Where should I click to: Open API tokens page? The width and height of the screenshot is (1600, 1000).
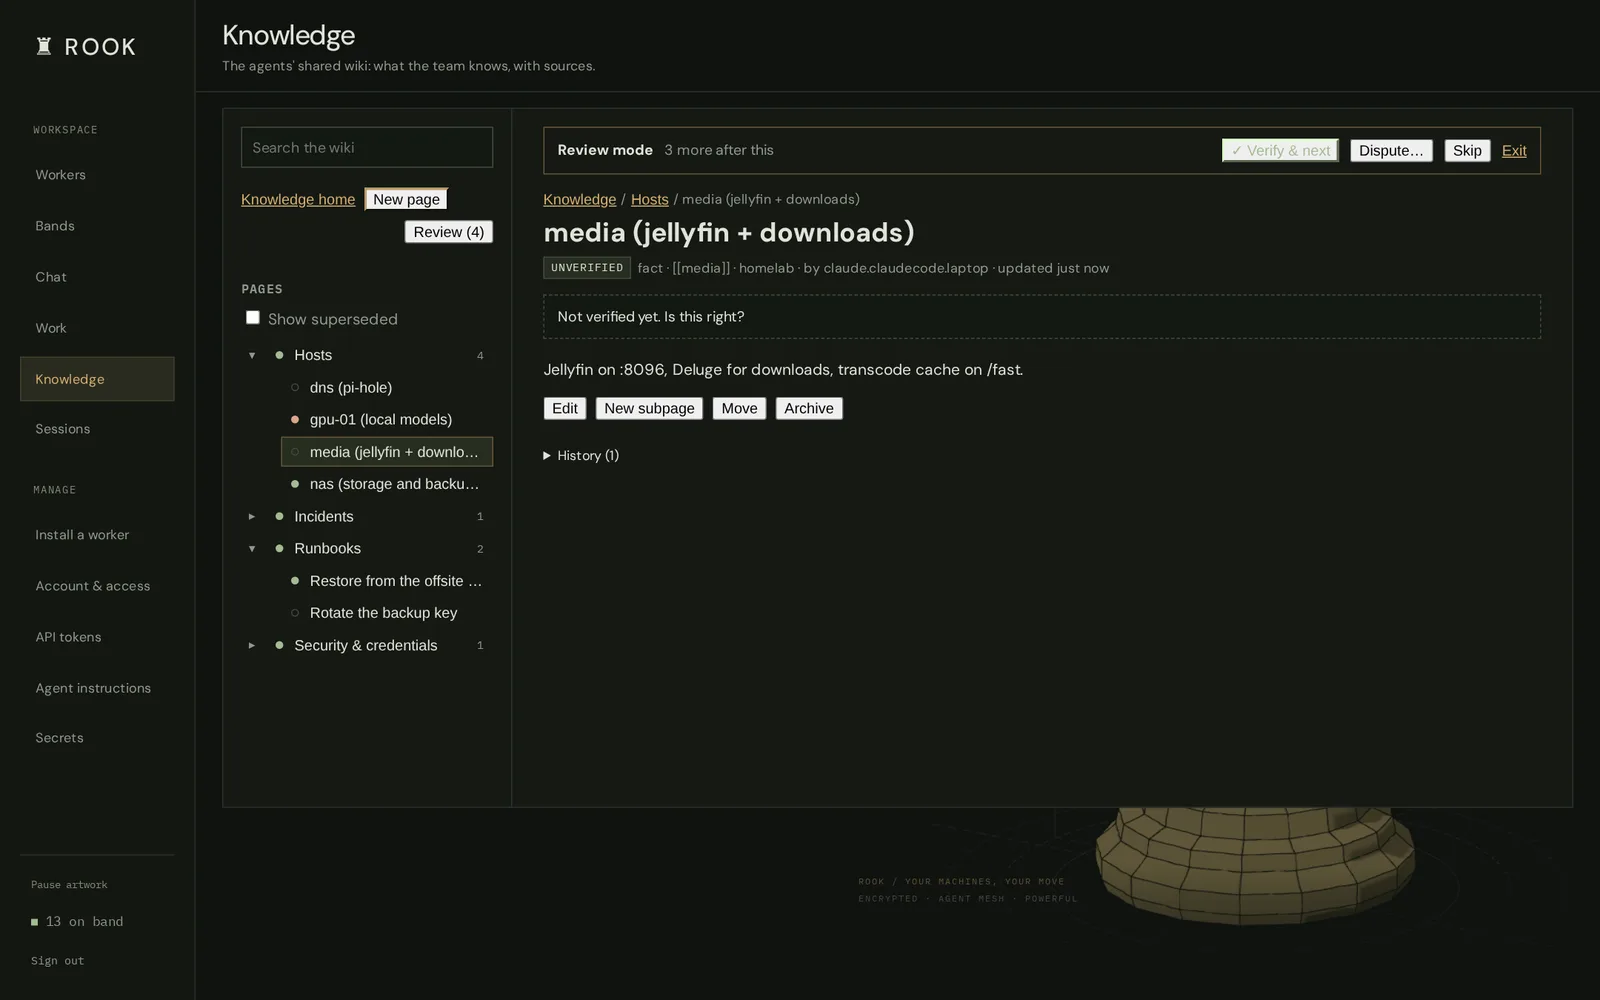pos(97,637)
